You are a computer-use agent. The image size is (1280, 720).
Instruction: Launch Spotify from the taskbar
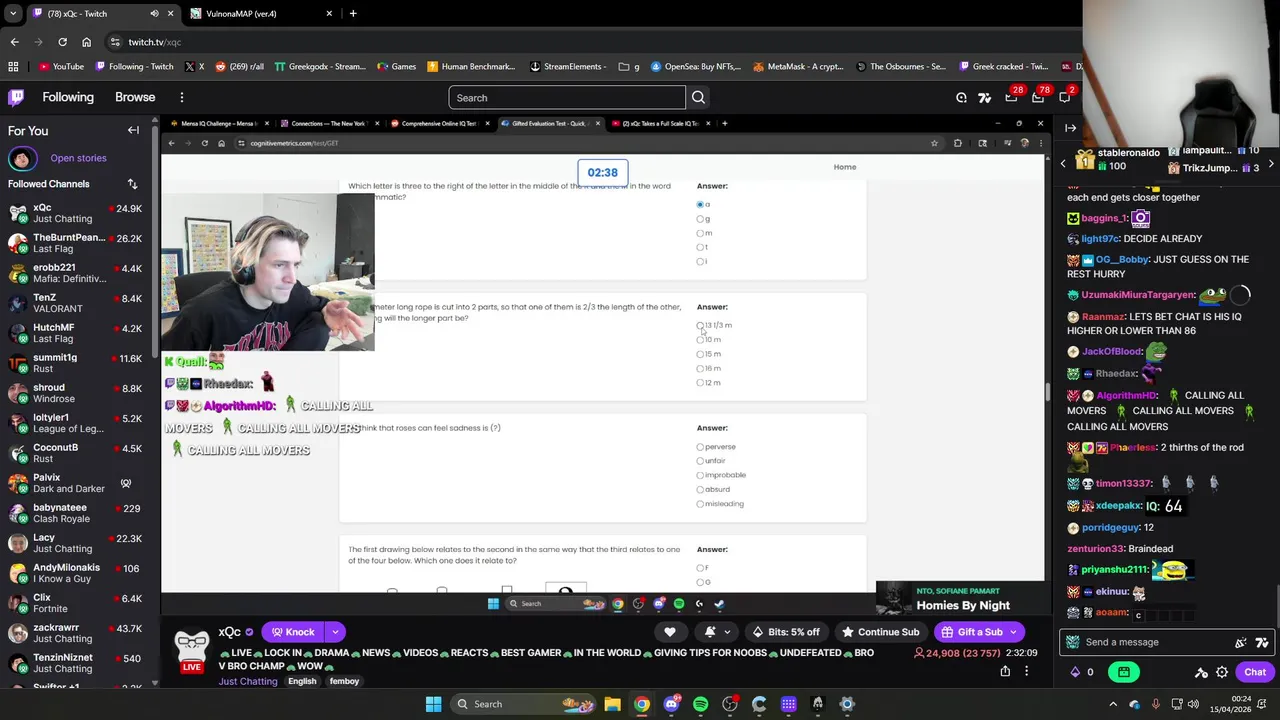pos(700,704)
